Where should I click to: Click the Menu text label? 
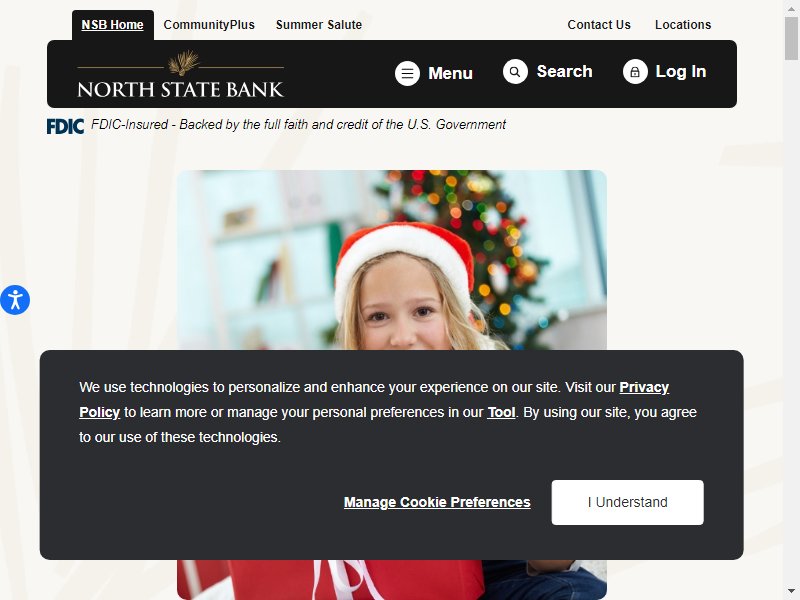pos(451,73)
